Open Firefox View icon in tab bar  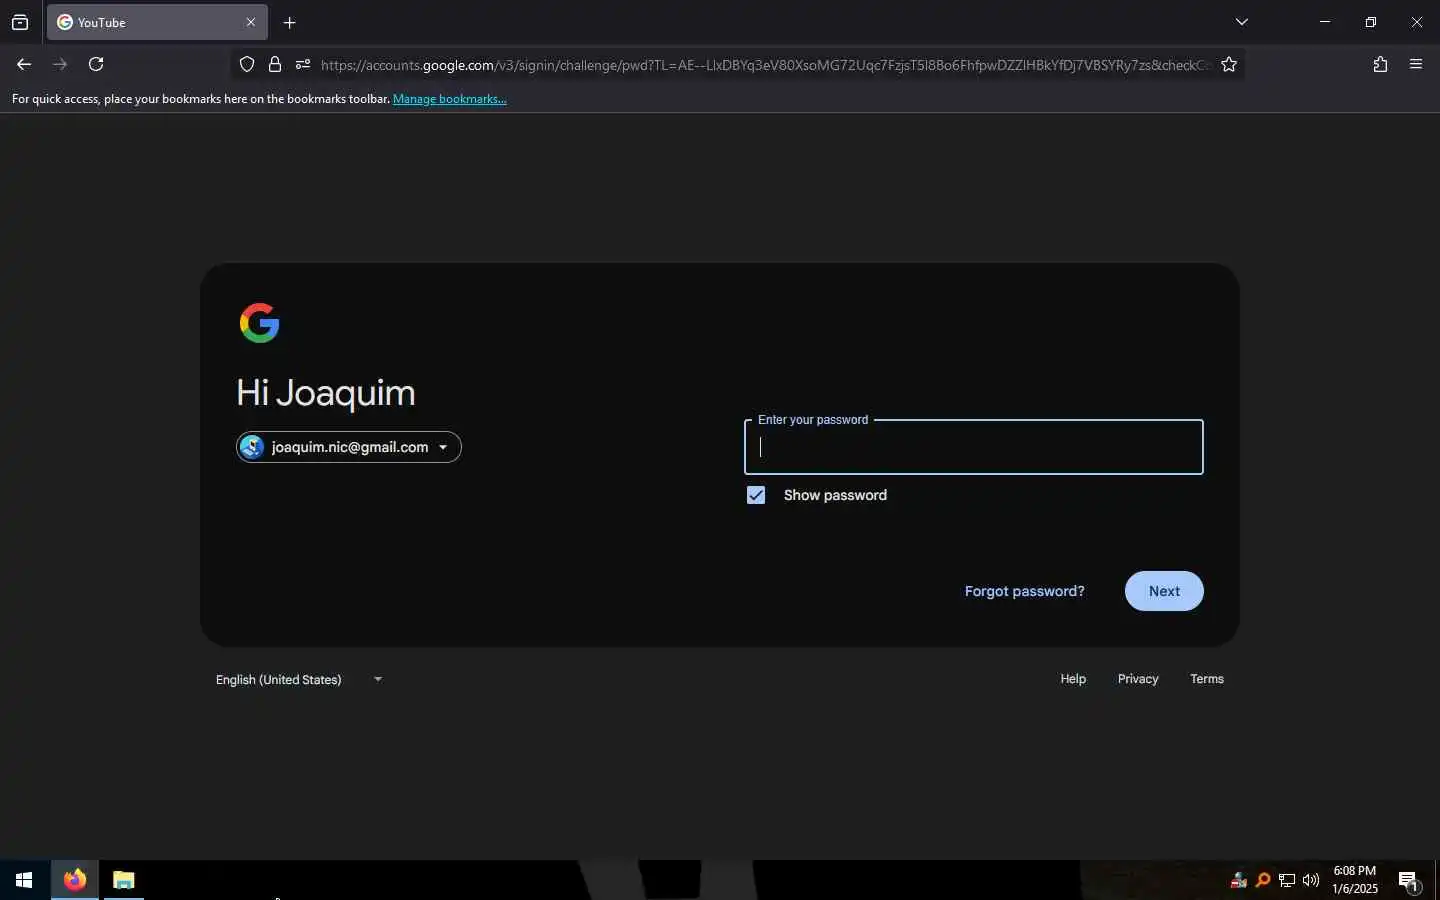pos(20,22)
